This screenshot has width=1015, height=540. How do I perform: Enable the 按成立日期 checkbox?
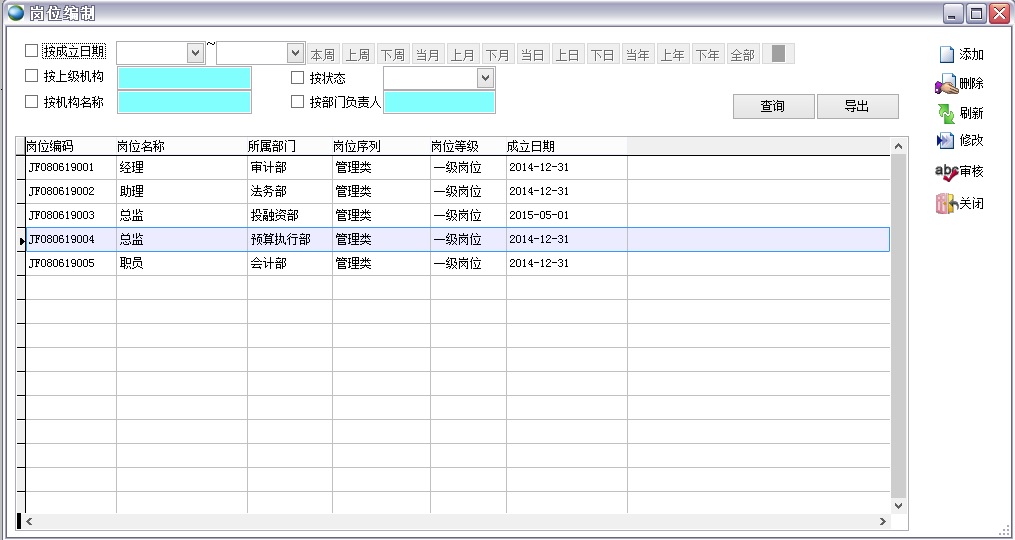(x=31, y=51)
